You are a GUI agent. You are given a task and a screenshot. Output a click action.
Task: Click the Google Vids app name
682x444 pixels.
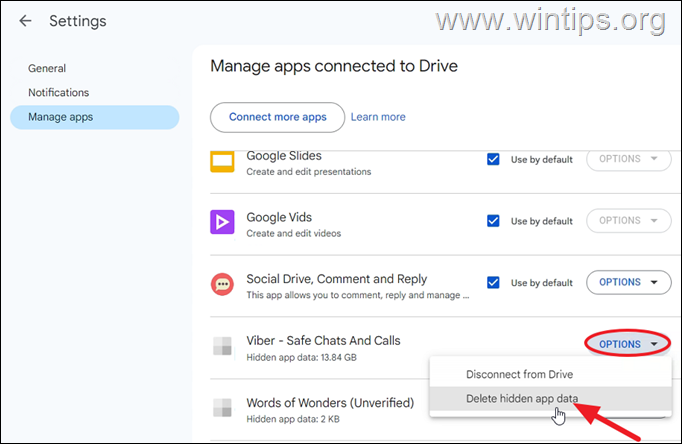(279, 217)
